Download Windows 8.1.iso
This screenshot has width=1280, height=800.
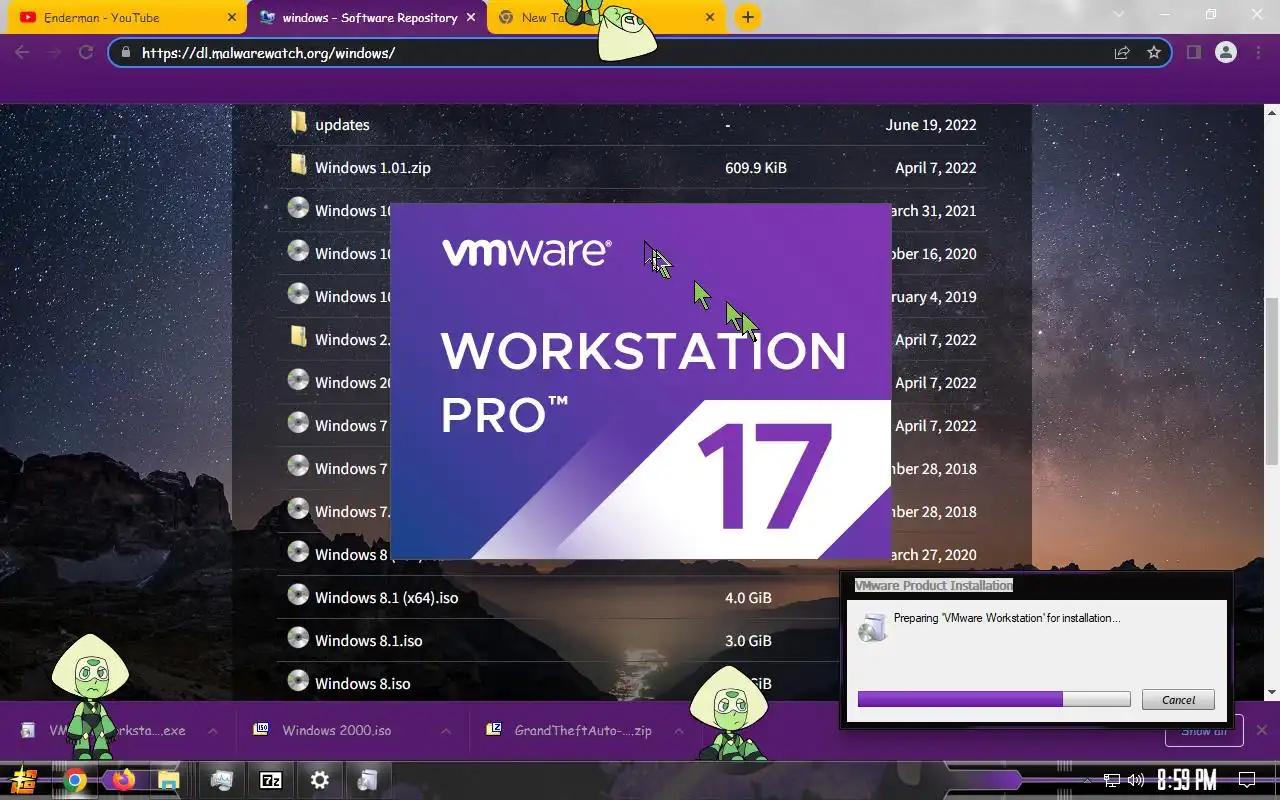point(368,641)
